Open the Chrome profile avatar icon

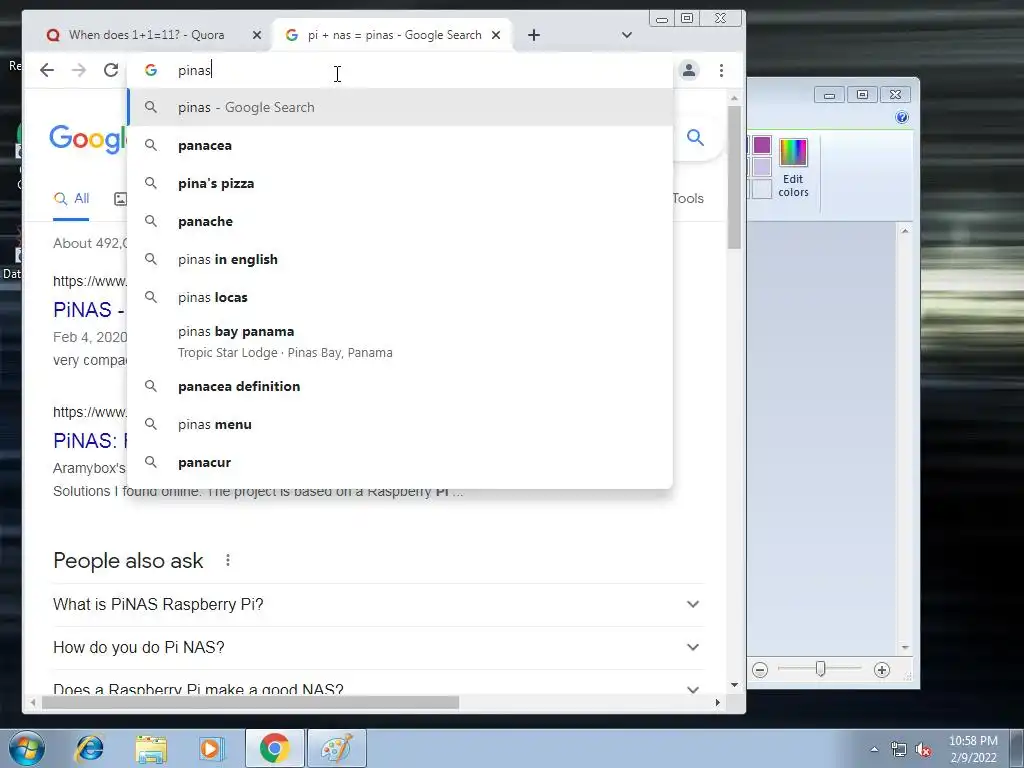click(689, 70)
